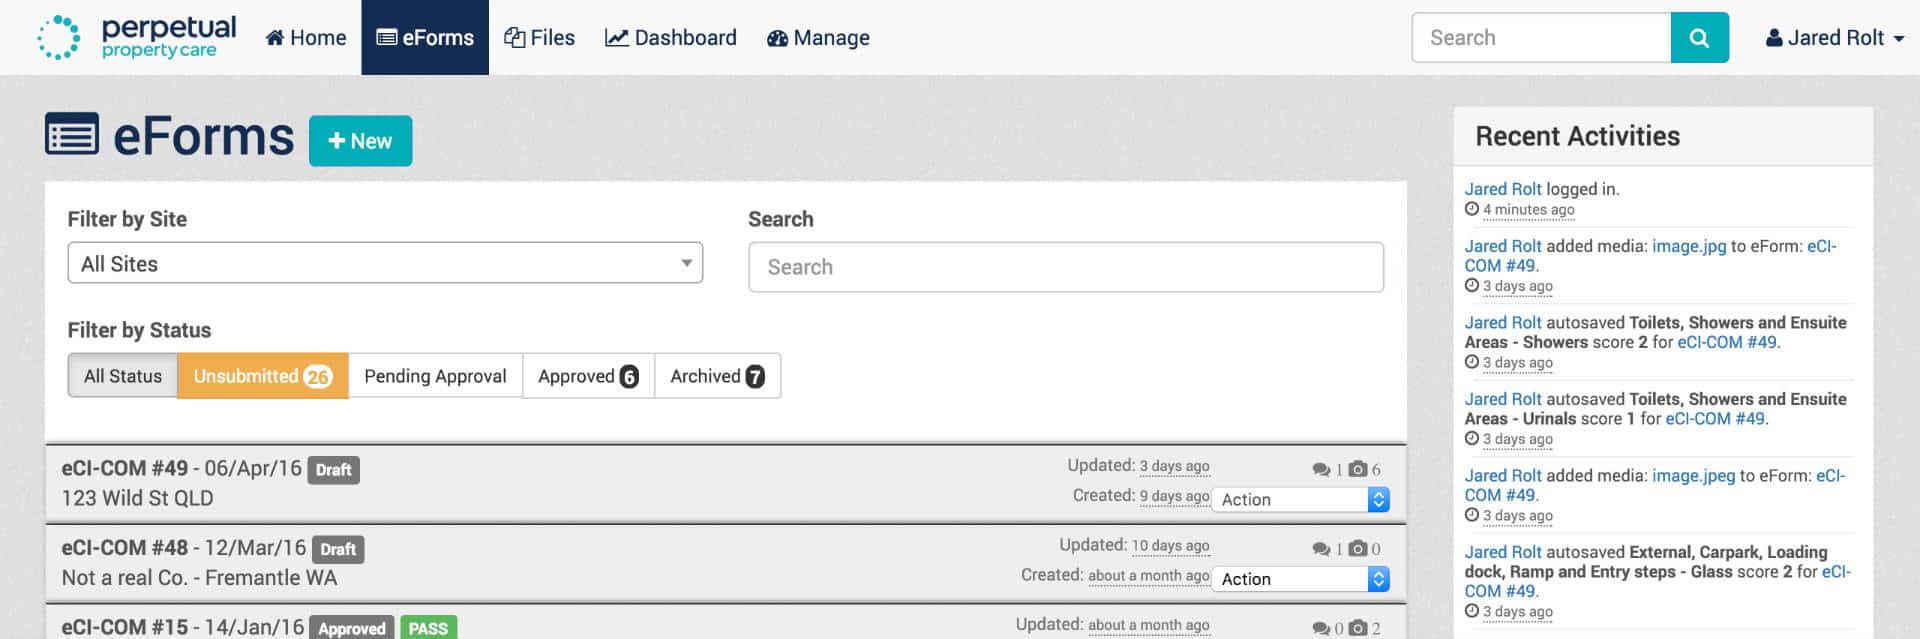Click clock icon under Urinals score activity
Image resolution: width=1920 pixels, height=639 pixels.
[1472, 438]
